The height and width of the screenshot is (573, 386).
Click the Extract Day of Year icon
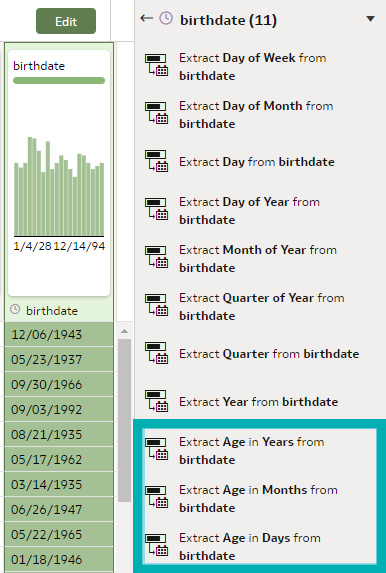(x=156, y=209)
